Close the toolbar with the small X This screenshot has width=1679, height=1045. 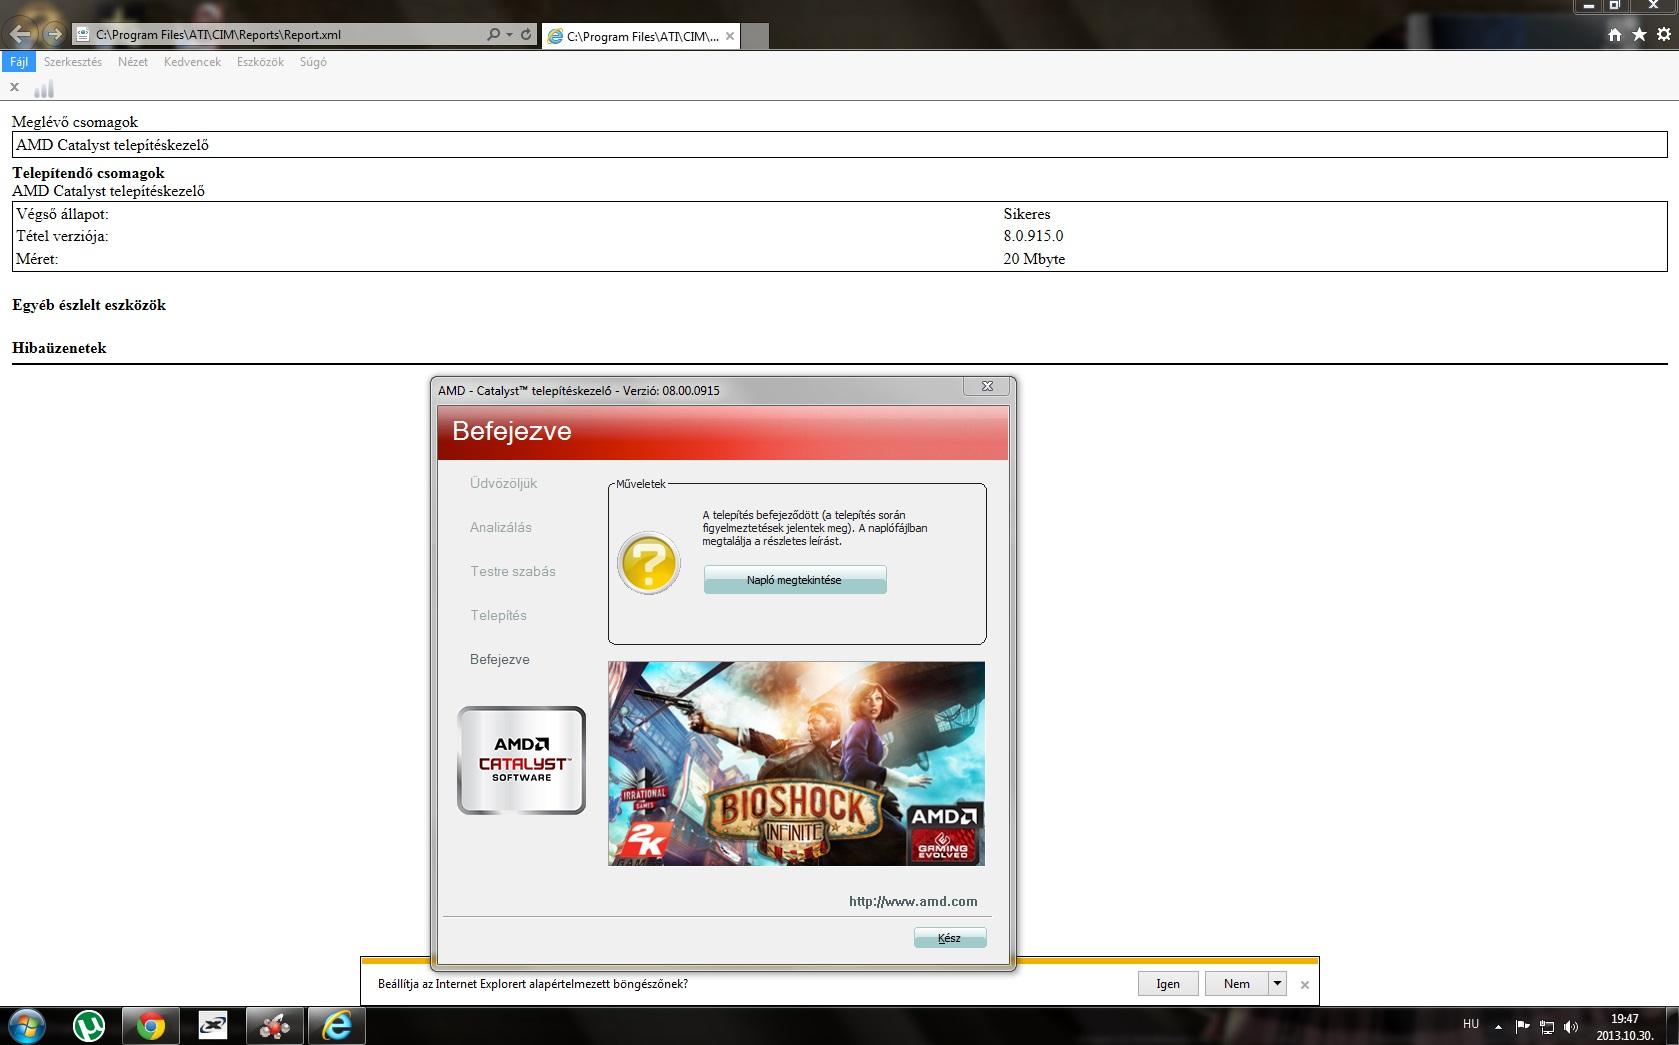coord(14,87)
